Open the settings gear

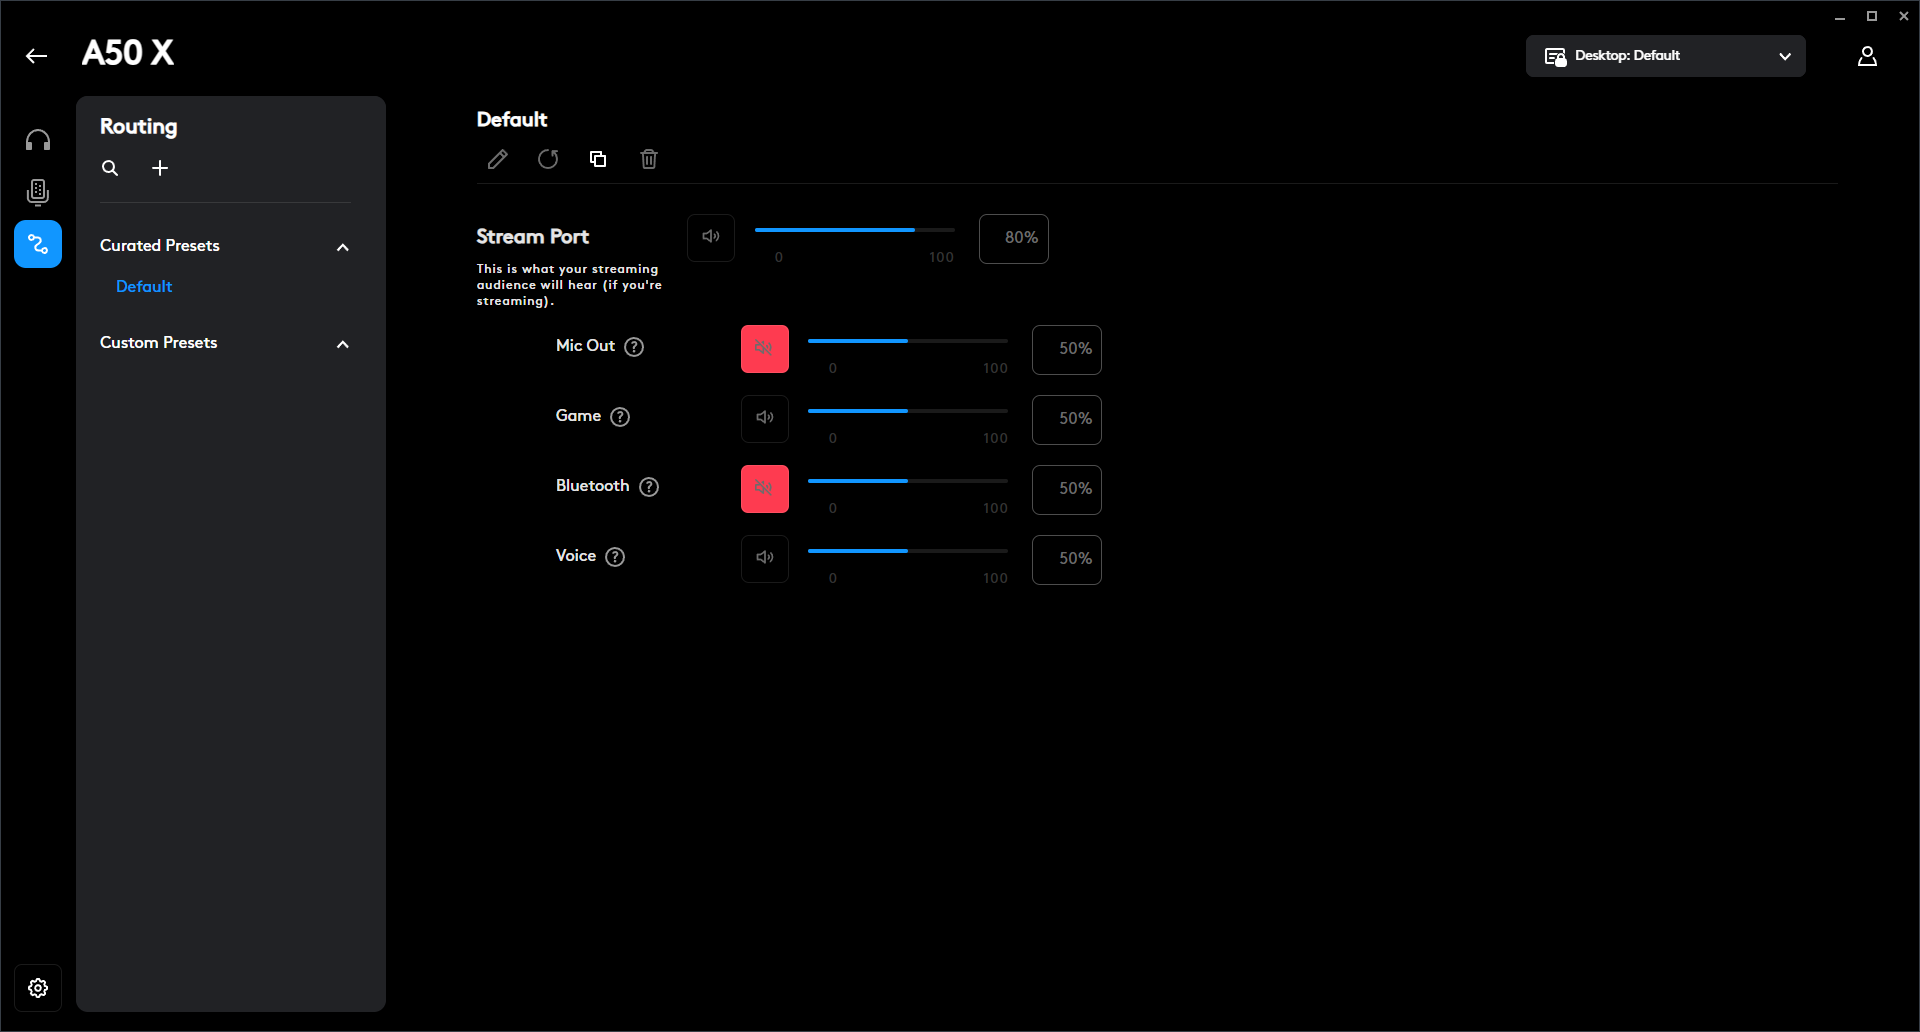pos(38,988)
